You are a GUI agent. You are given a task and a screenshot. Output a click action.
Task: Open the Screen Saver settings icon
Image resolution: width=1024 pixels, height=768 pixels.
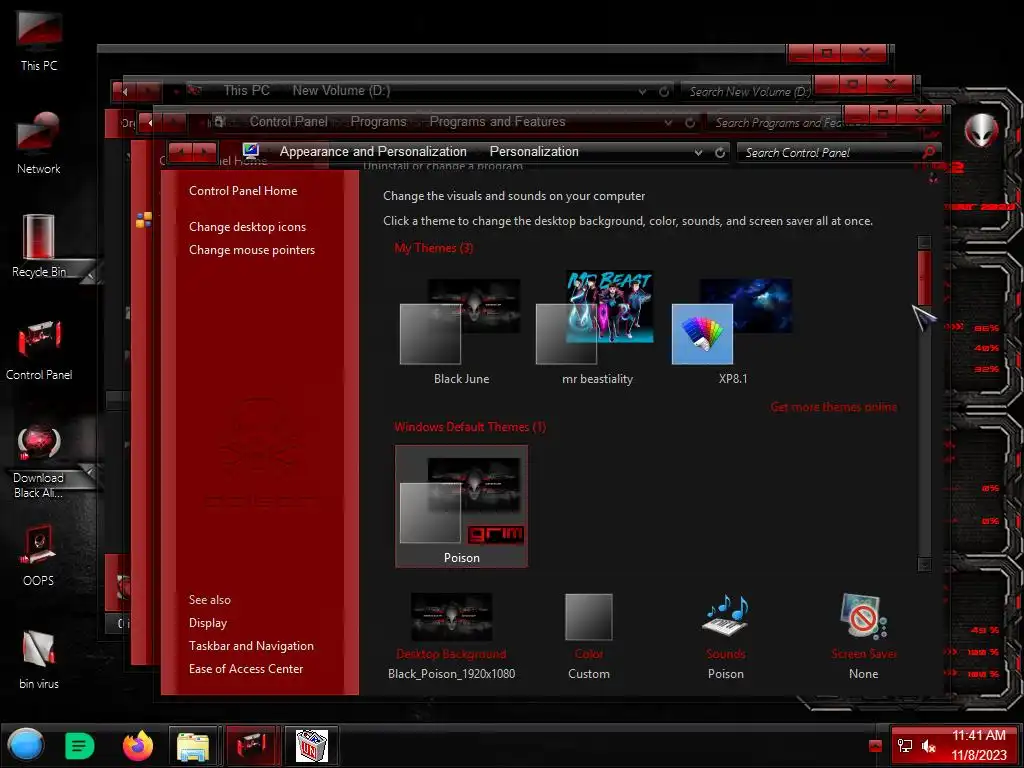[863, 616]
